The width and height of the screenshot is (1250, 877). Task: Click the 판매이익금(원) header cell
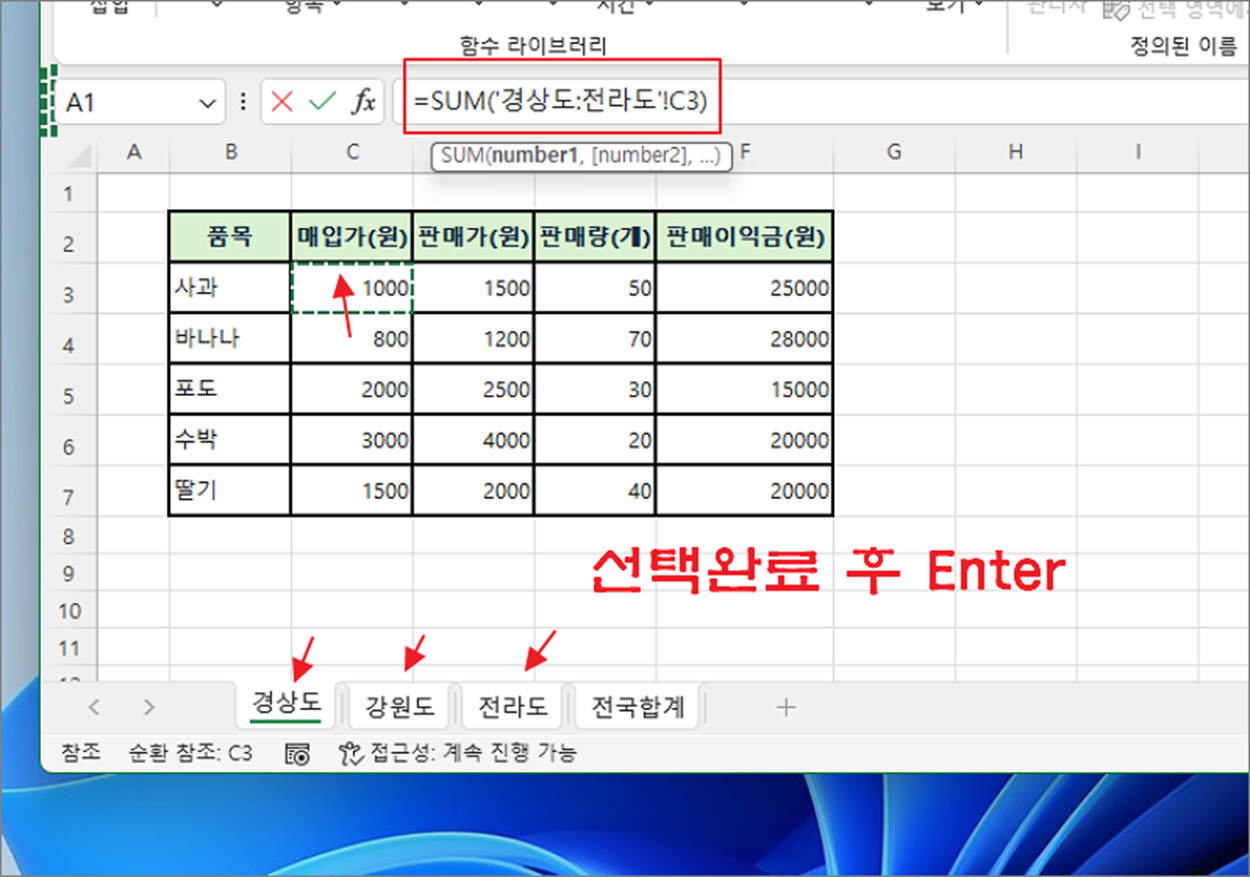tap(745, 237)
